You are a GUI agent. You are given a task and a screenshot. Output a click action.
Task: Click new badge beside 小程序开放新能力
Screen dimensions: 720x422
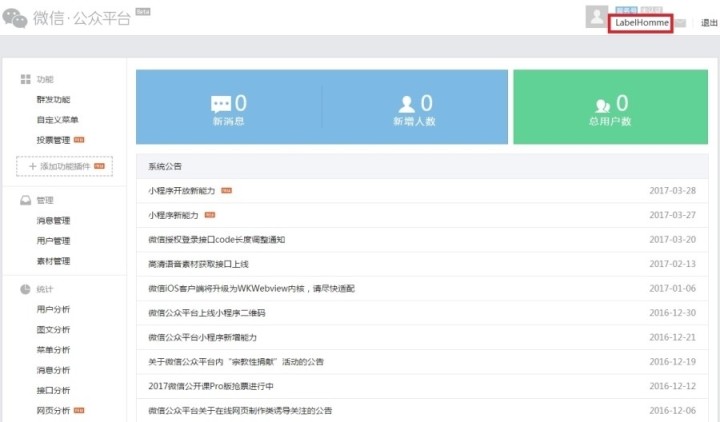tap(226, 190)
